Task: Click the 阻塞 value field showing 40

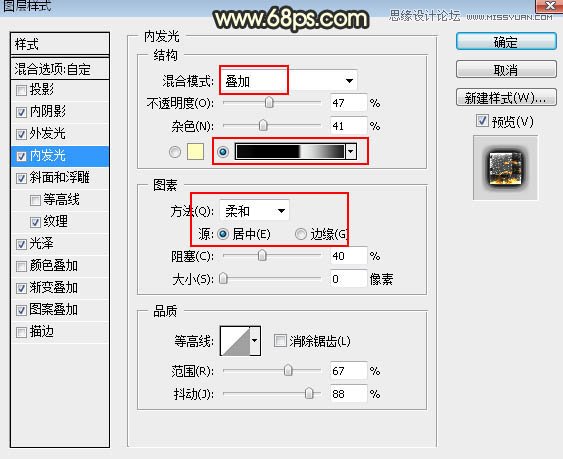Action: click(x=348, y=256)
